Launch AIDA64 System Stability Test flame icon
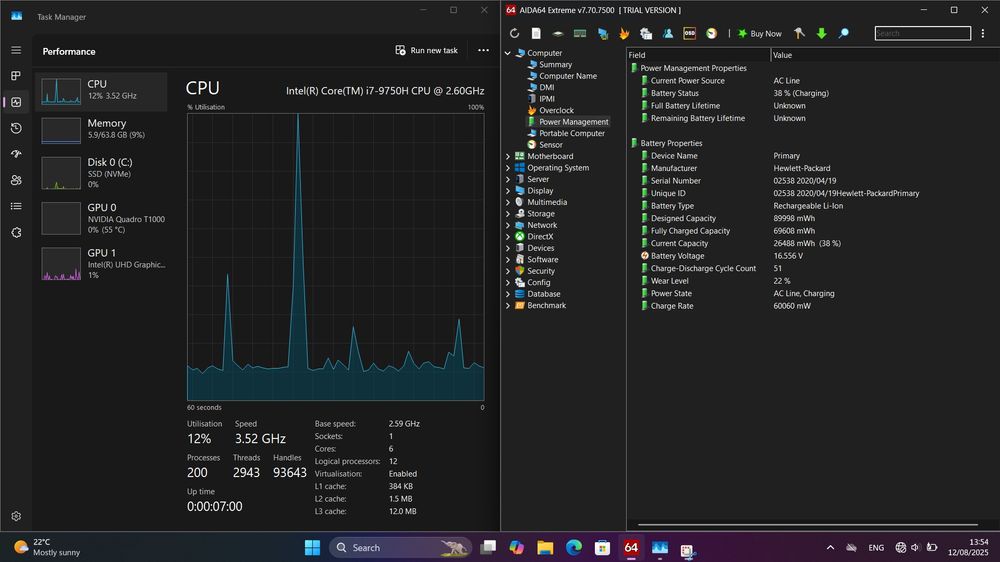1000x562 pixels. [x=624, y=33]
